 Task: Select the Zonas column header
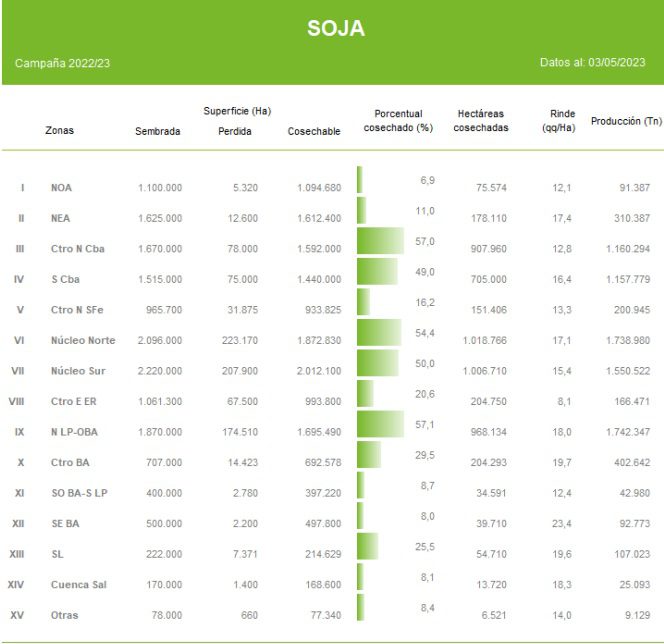[59, 131]
